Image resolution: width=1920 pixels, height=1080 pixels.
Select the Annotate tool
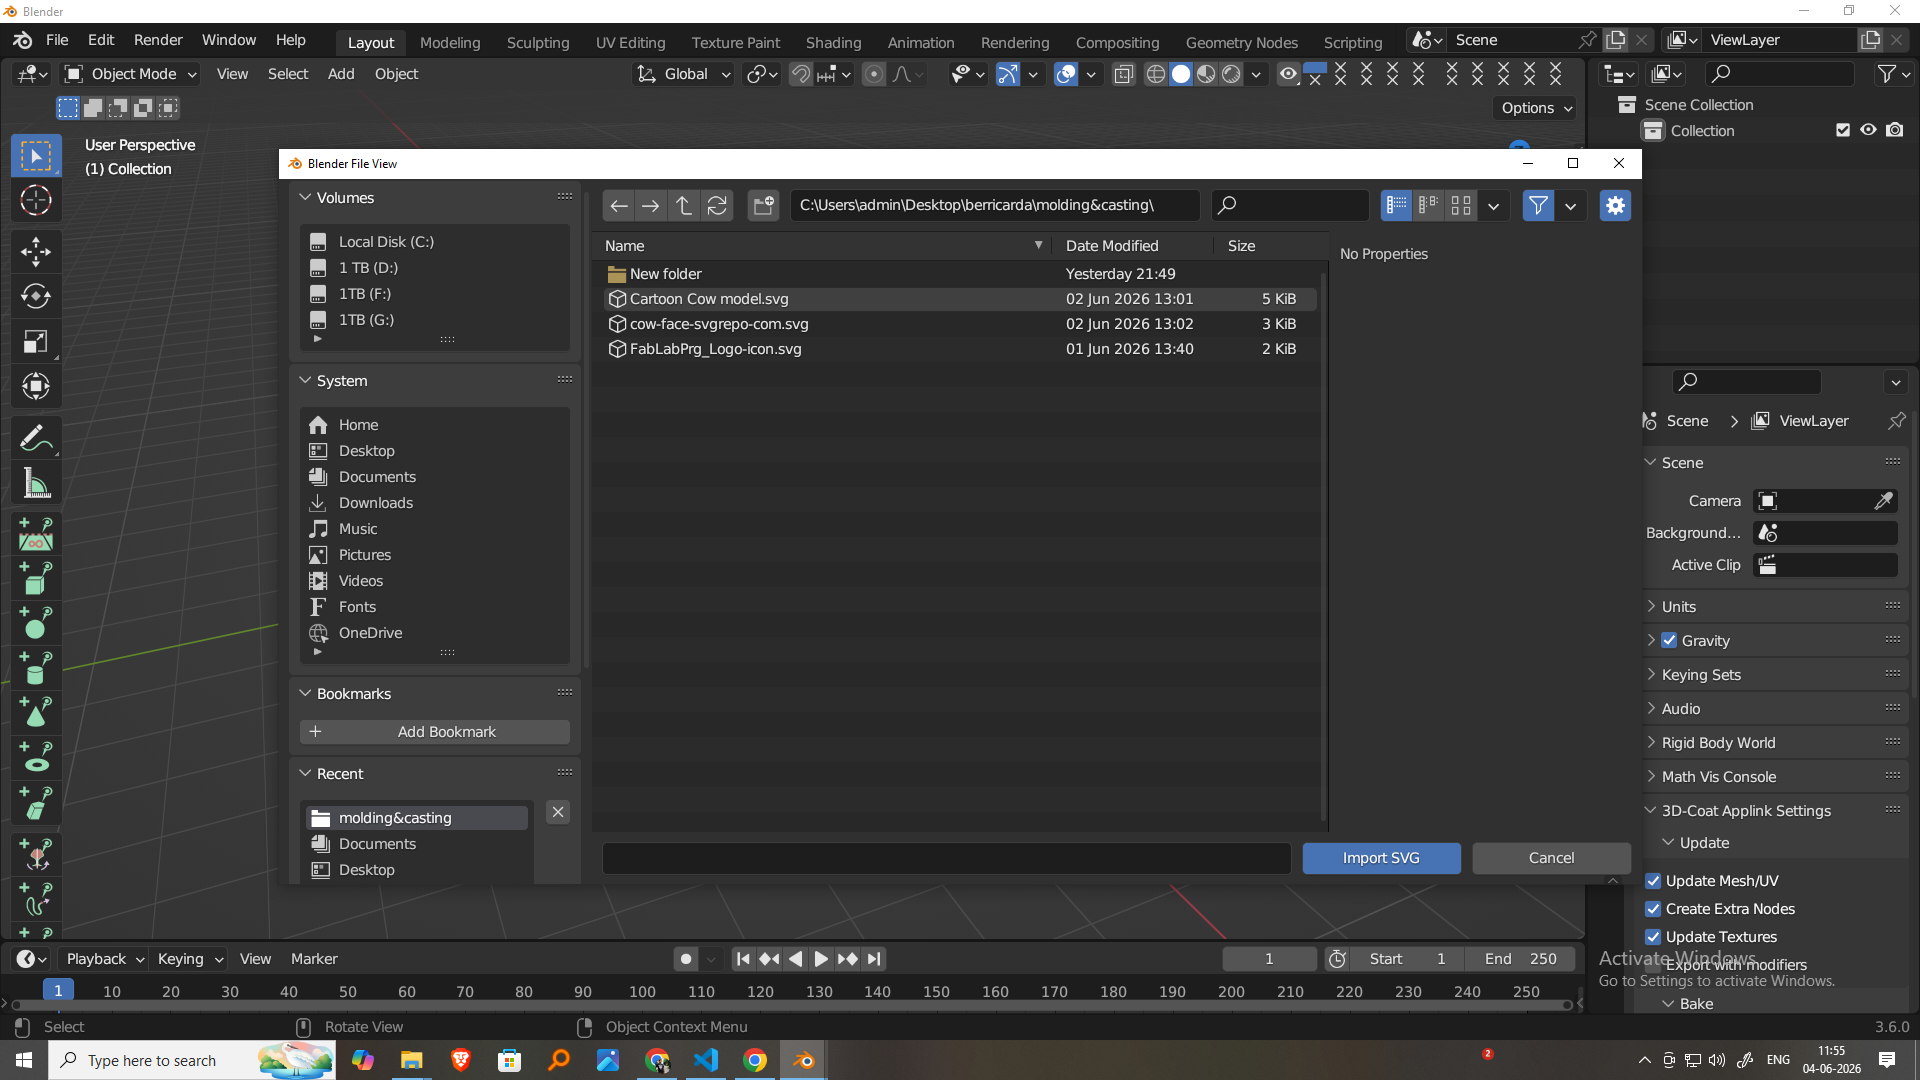coord(36,438)
